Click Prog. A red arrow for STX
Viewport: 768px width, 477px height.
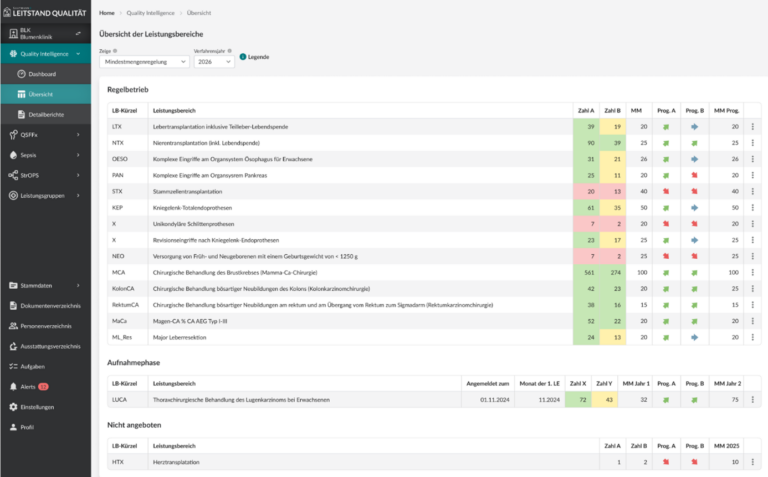pyautogui.click(x=666, y=191)
